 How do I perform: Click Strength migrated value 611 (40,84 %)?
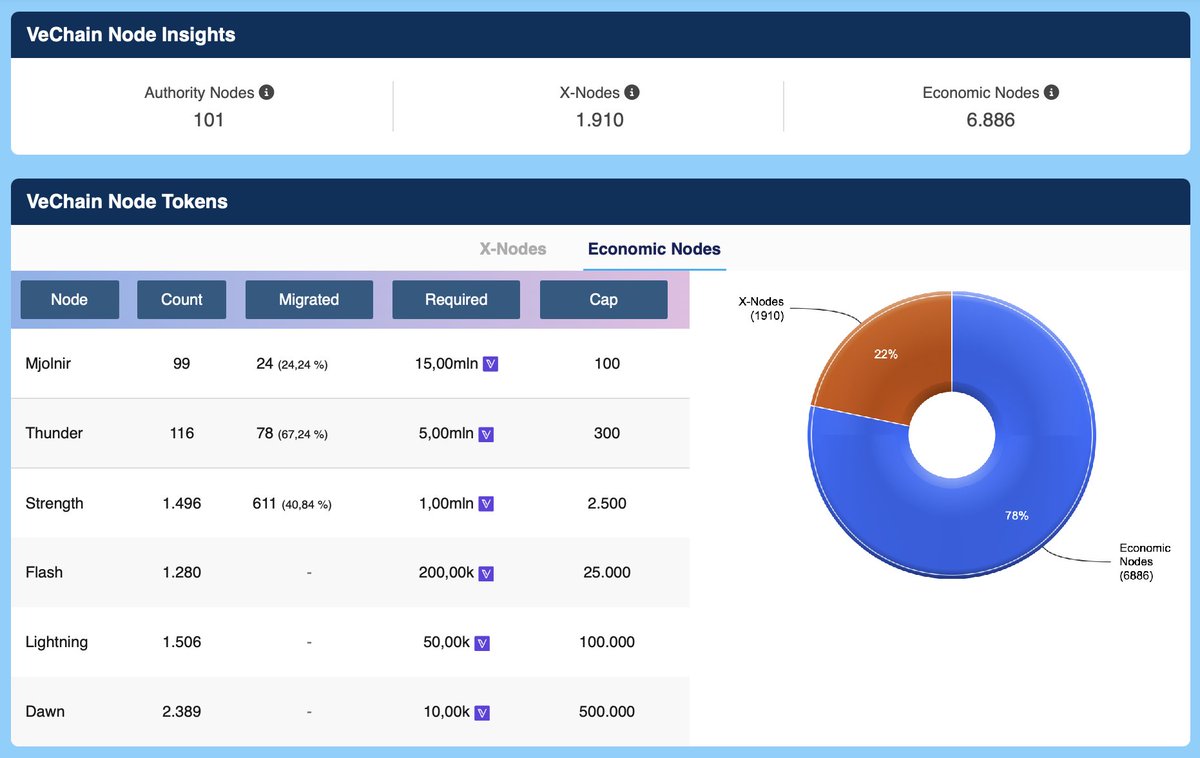click(292, 504)
